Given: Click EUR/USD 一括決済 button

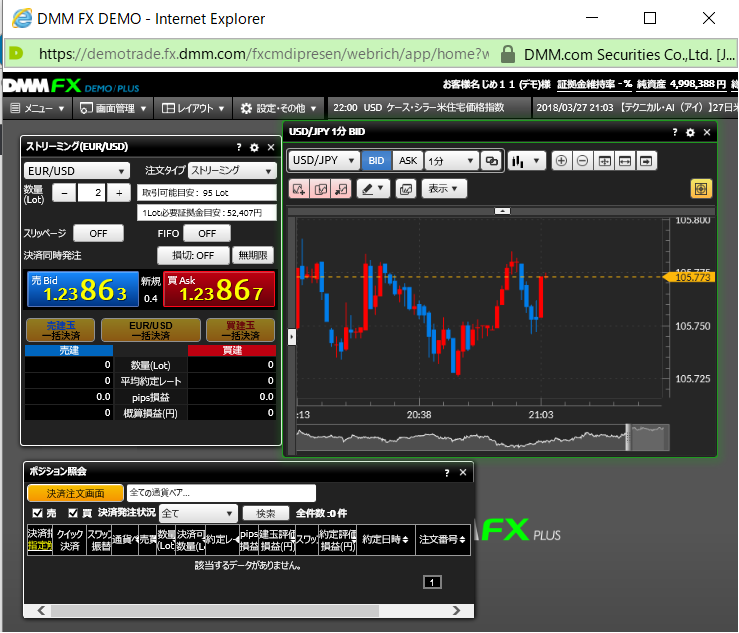Looking at the screenshot, I should point(151,330).
